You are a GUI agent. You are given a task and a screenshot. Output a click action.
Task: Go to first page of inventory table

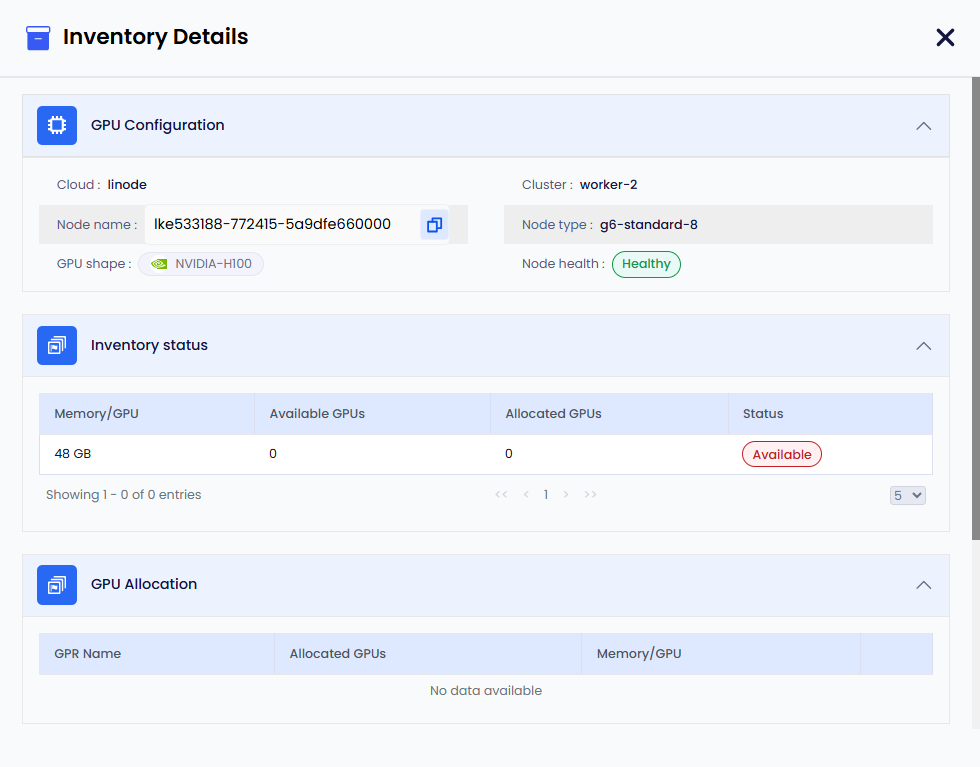(x=501, y=495)
